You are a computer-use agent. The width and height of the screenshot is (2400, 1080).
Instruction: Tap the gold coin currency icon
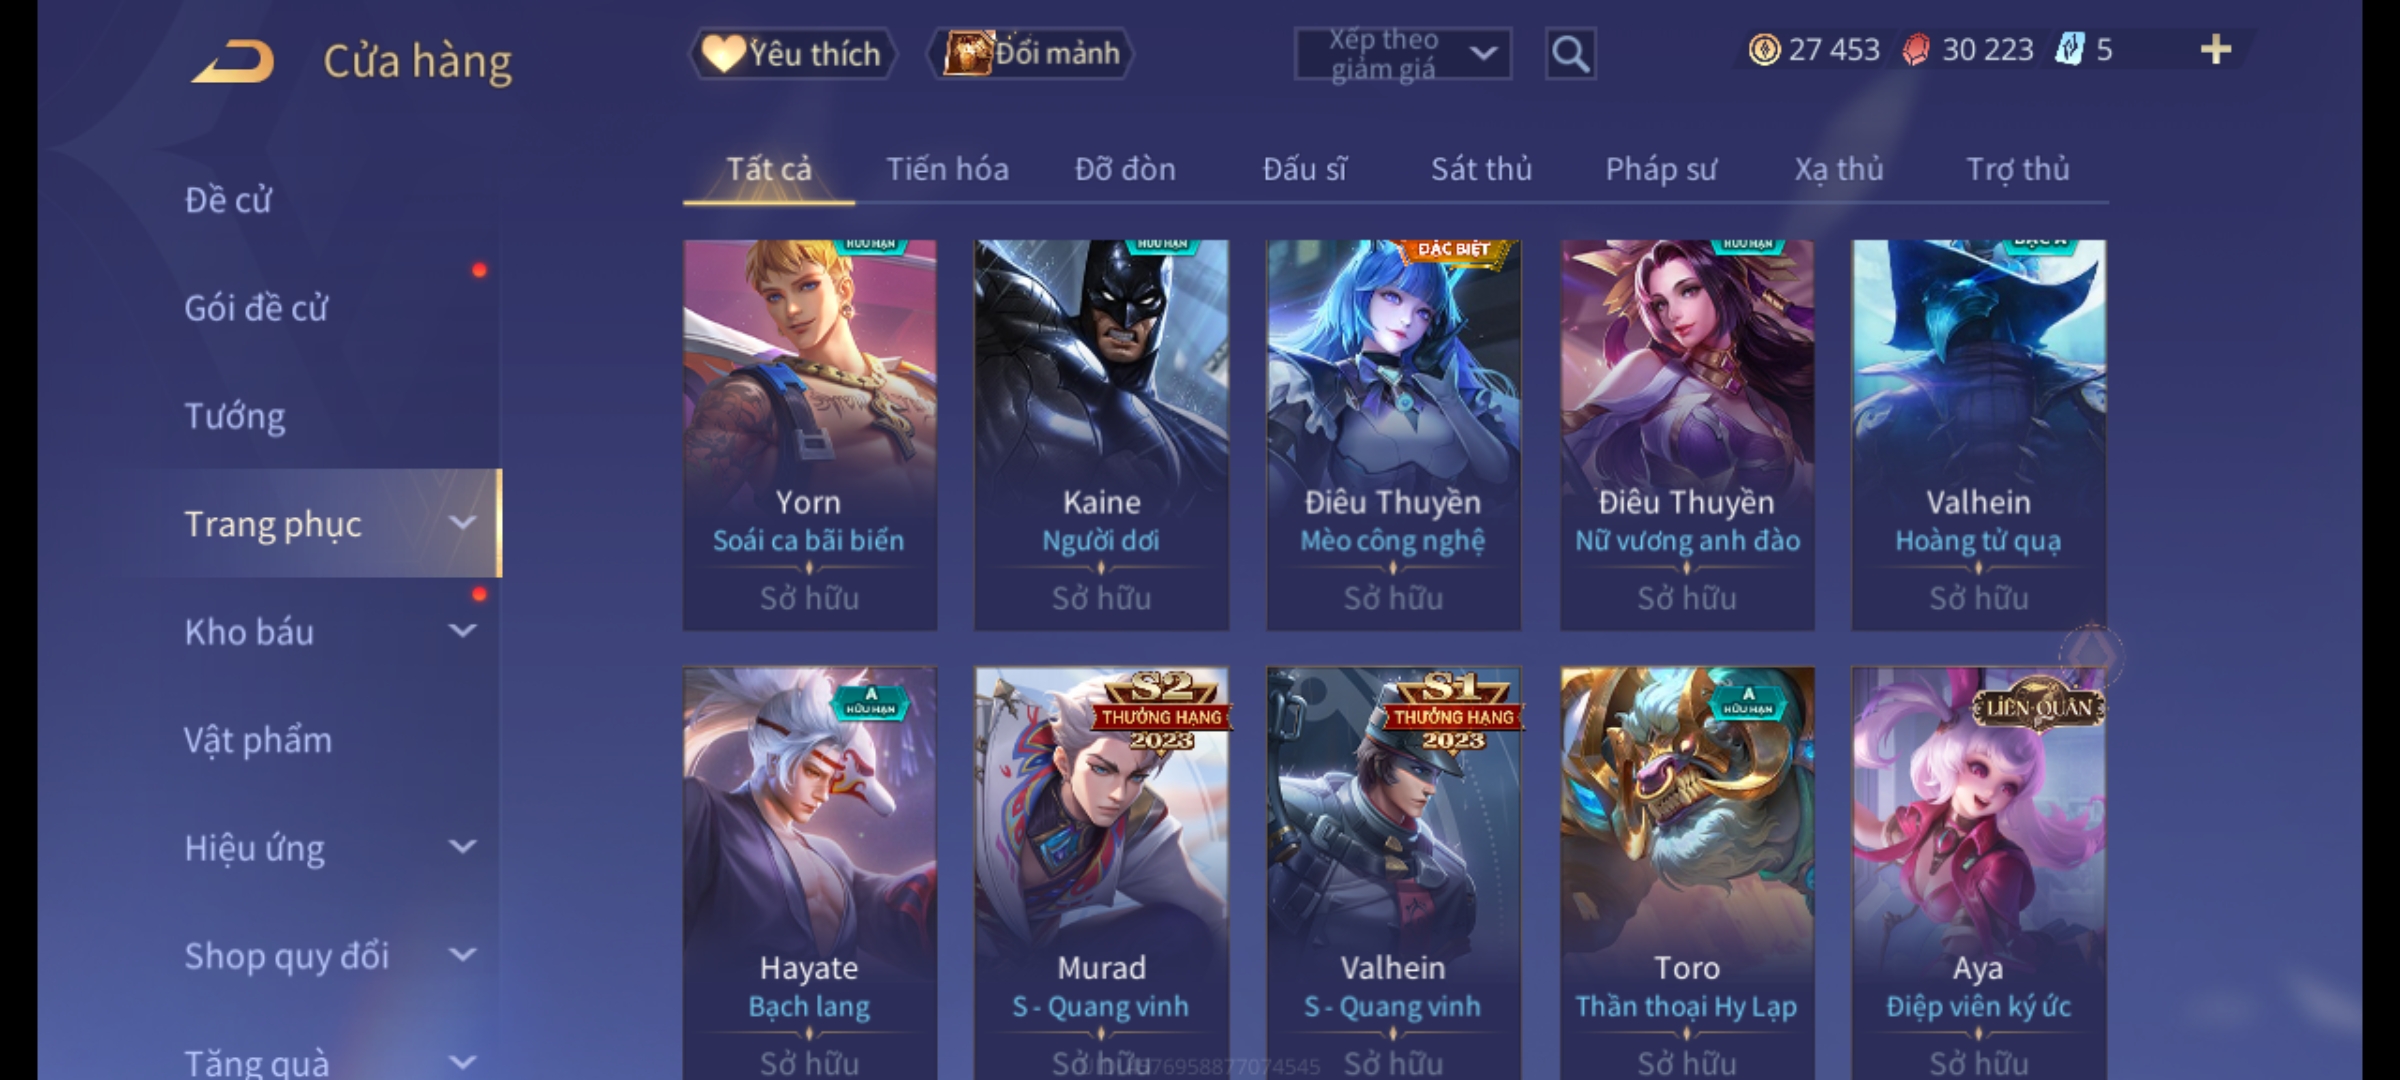(1764, 49)
